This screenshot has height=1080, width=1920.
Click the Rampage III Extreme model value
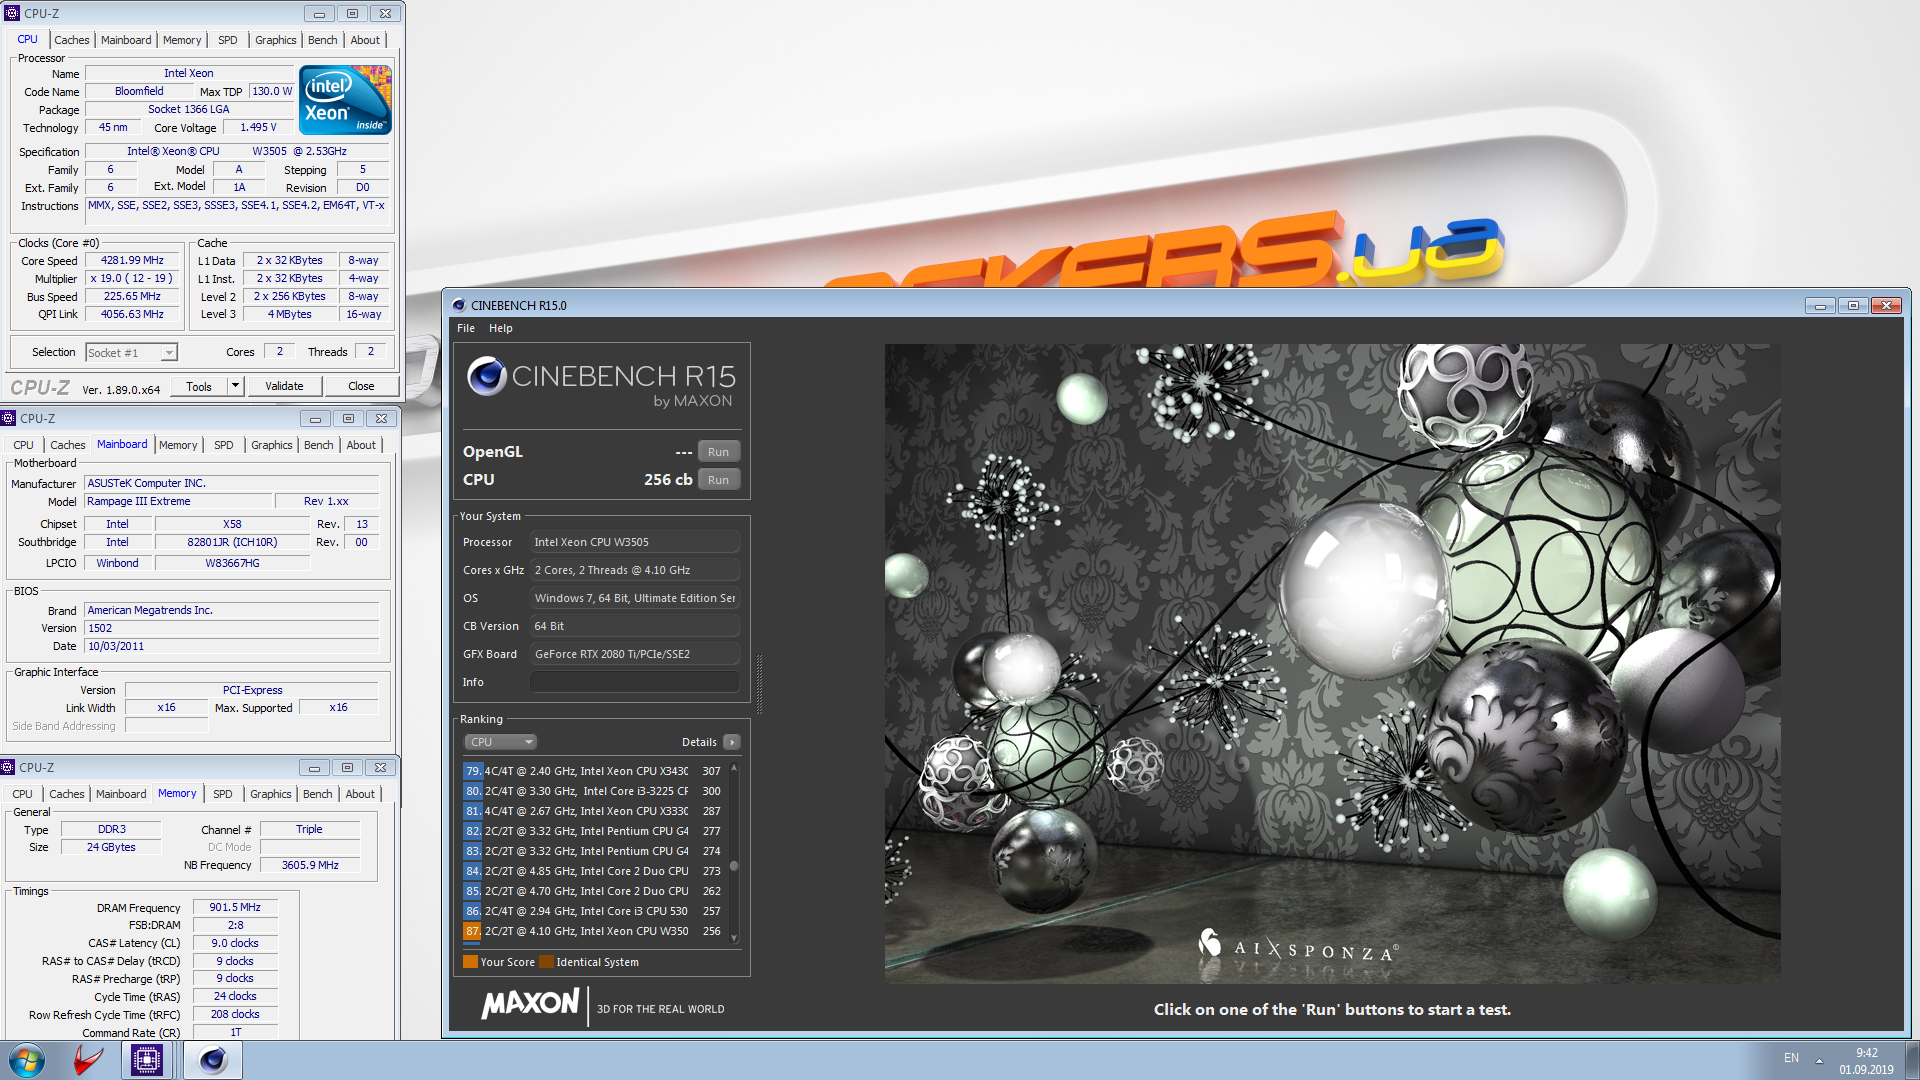tap(178, 501)
